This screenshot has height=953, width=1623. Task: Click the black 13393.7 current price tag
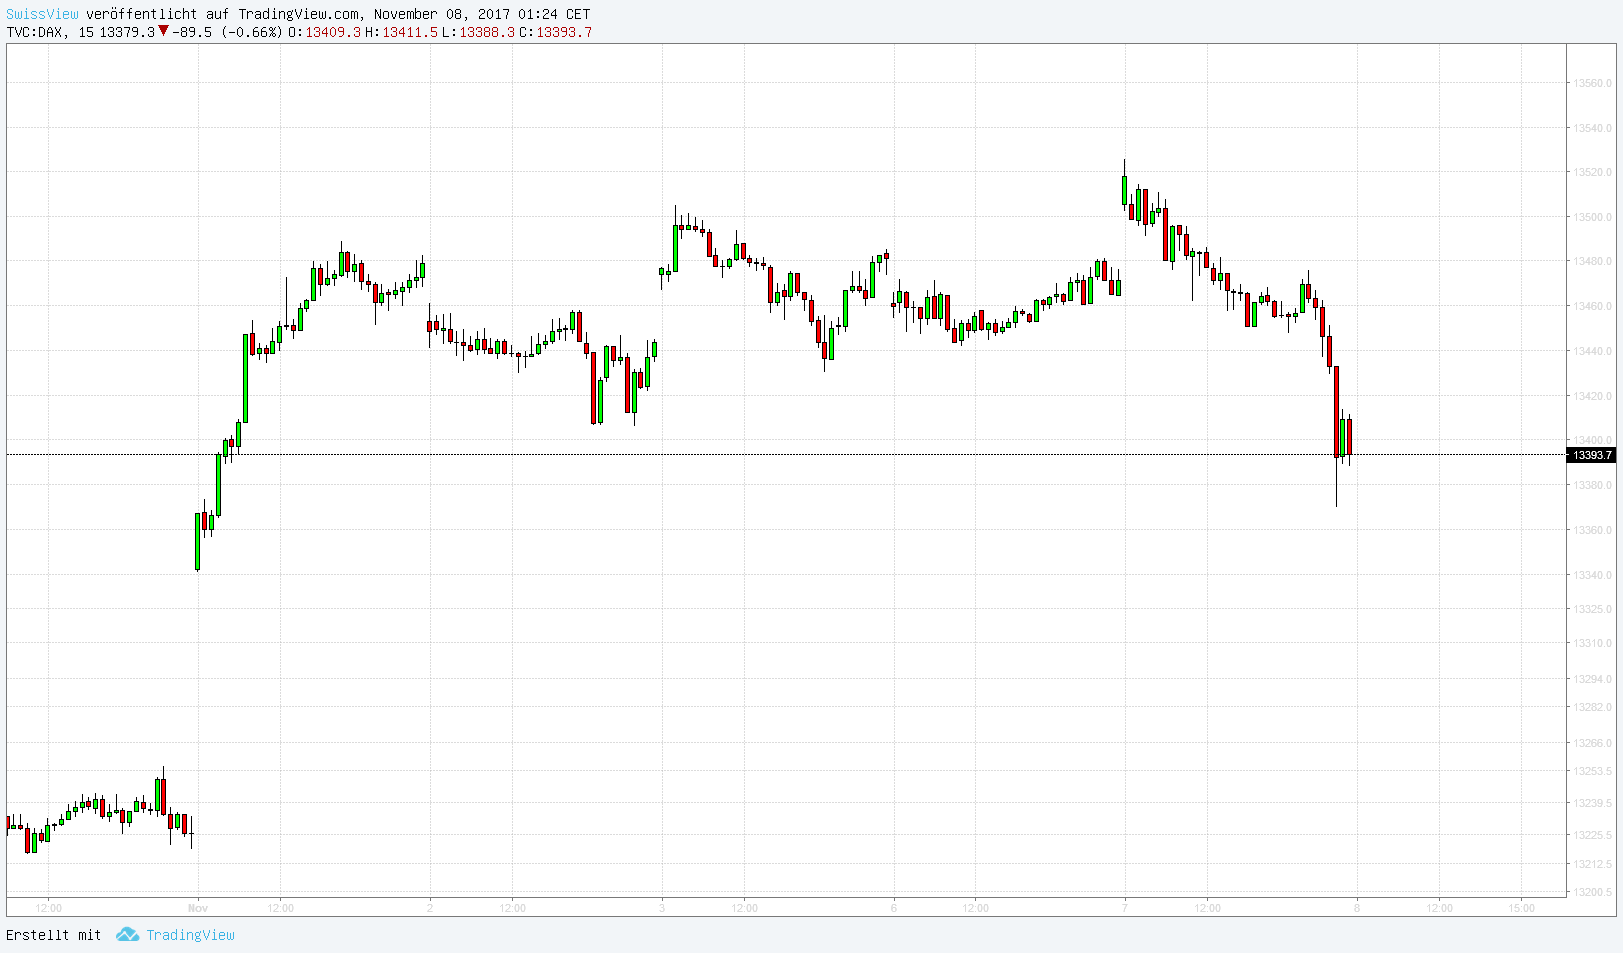[1592, 455]
